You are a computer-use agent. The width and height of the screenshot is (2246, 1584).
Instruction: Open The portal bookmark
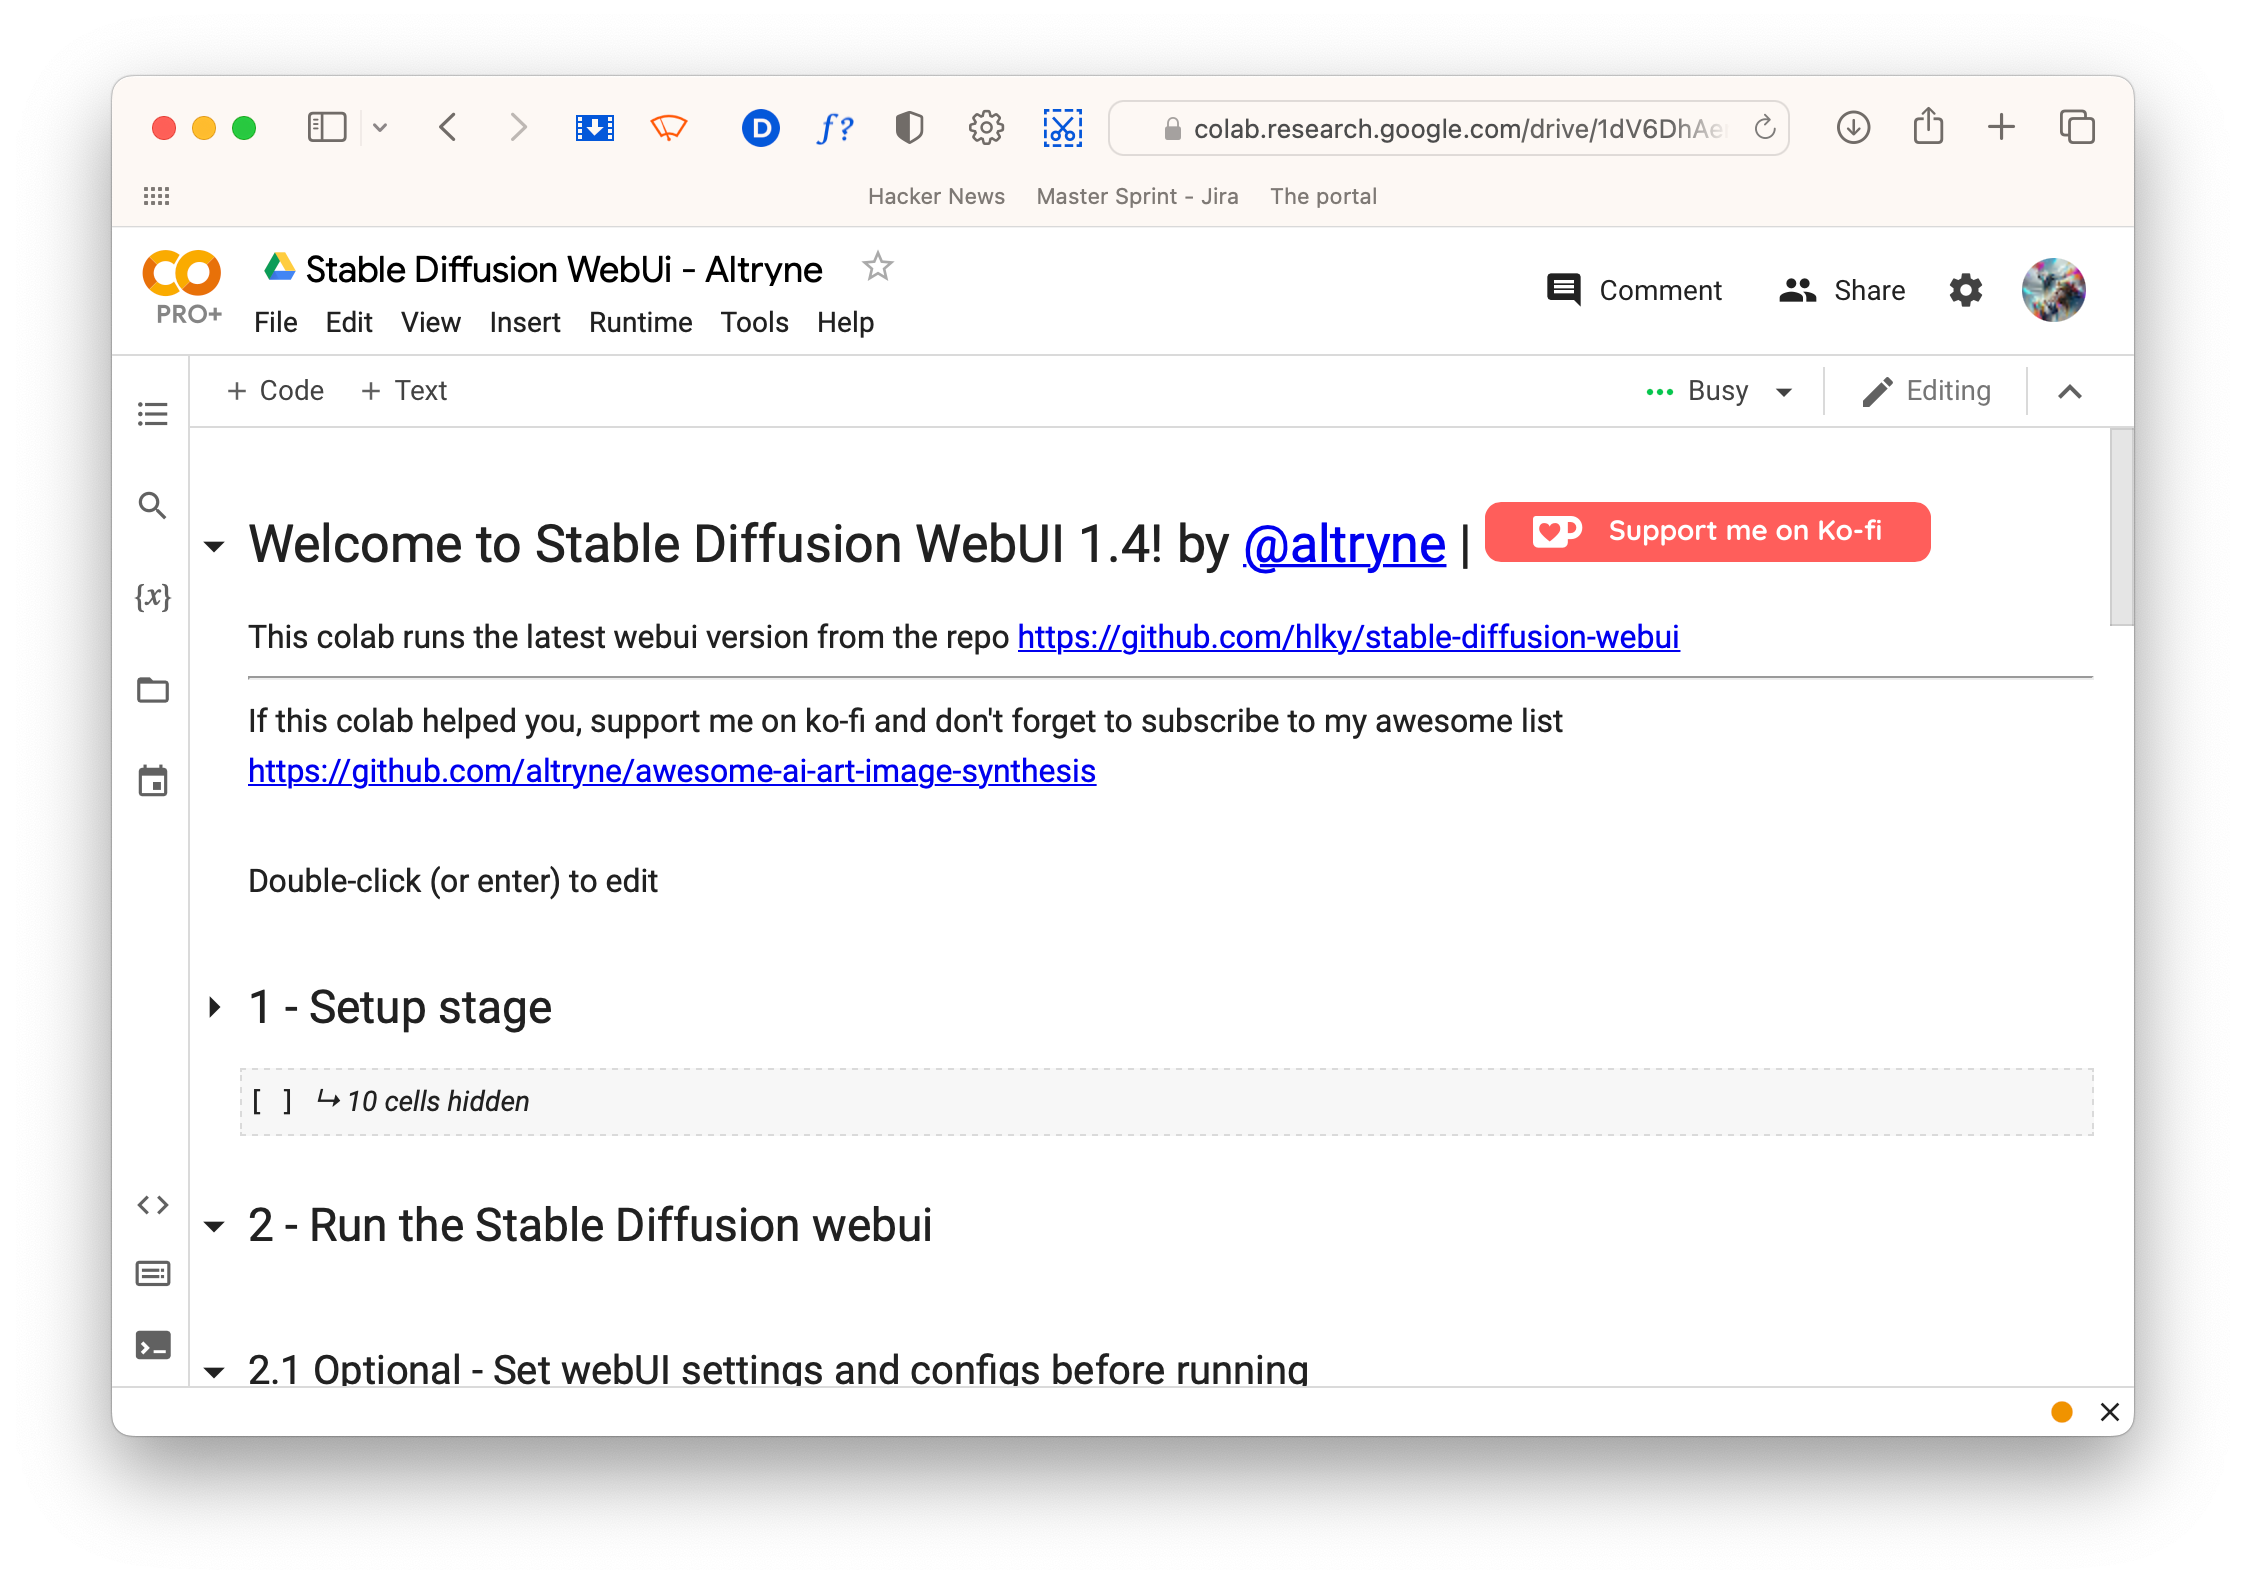pyautogui.click(x=1323, y=196)
